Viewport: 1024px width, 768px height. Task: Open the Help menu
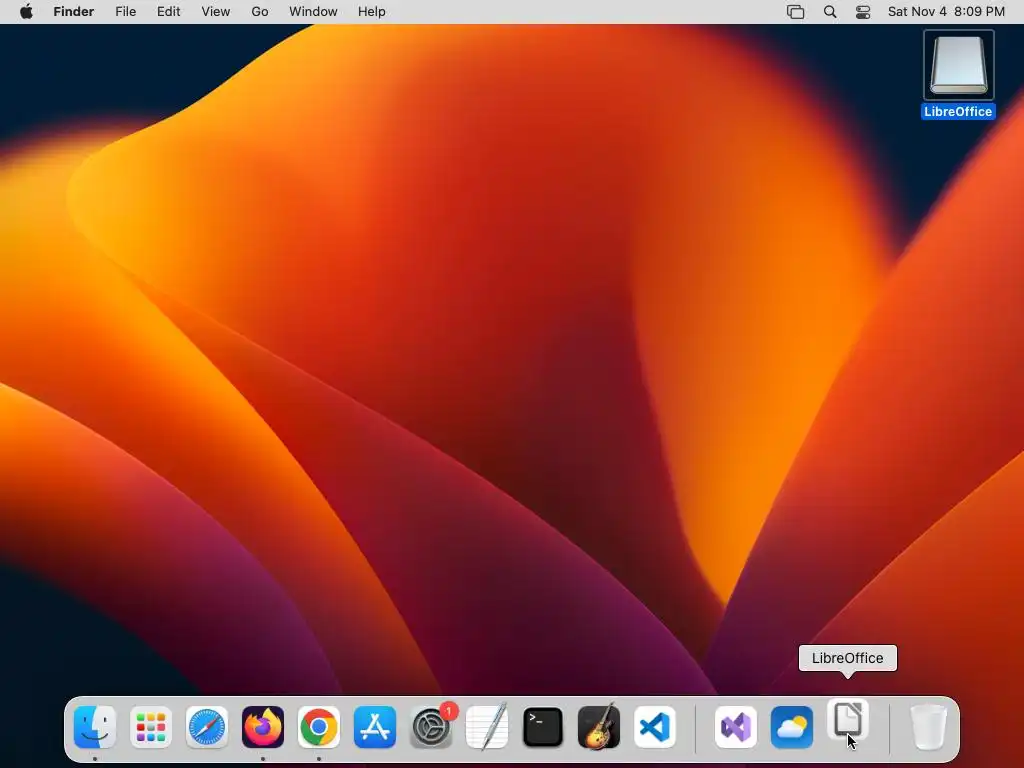[372, 12]
